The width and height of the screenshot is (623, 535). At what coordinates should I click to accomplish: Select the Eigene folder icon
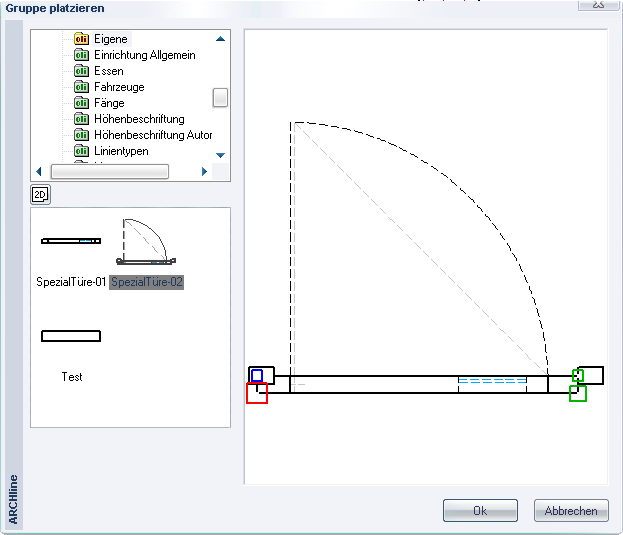[81, 39]
